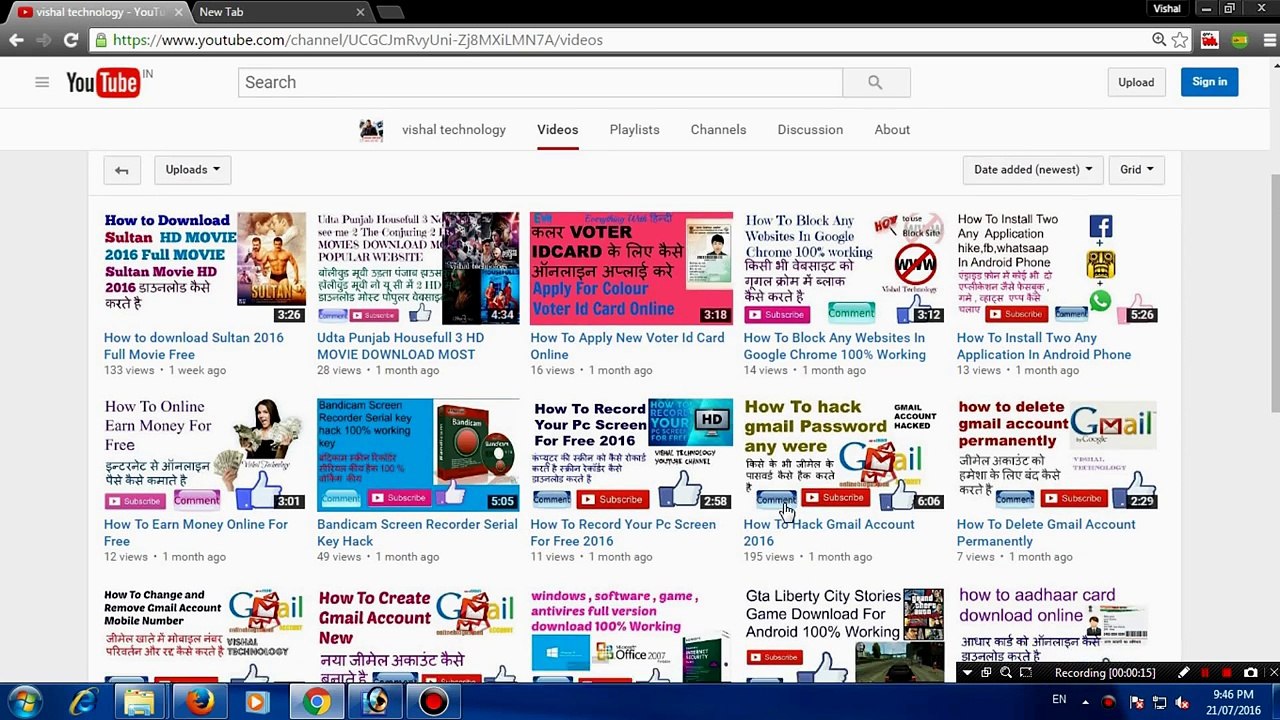Click the volume icon in system tray
Image resolution: width=1280 pixels, height=720 pixels.
tap(1181, 702)
